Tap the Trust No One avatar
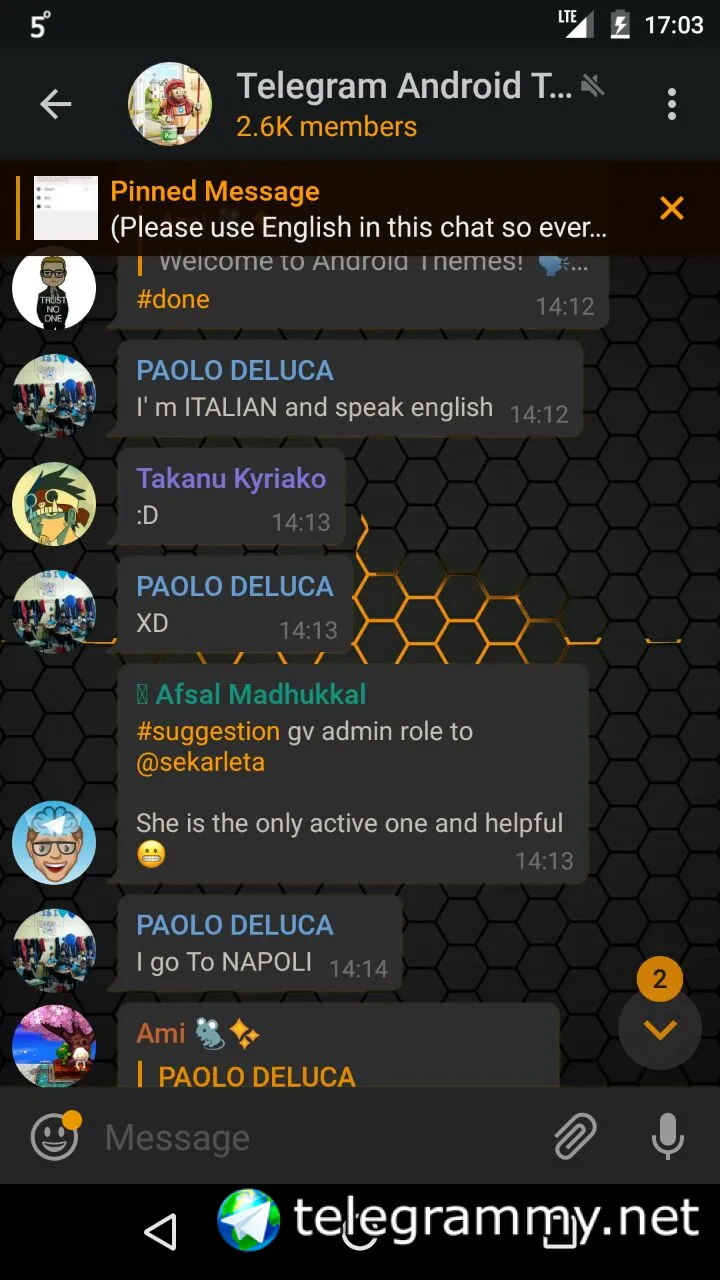 [54, 288]
